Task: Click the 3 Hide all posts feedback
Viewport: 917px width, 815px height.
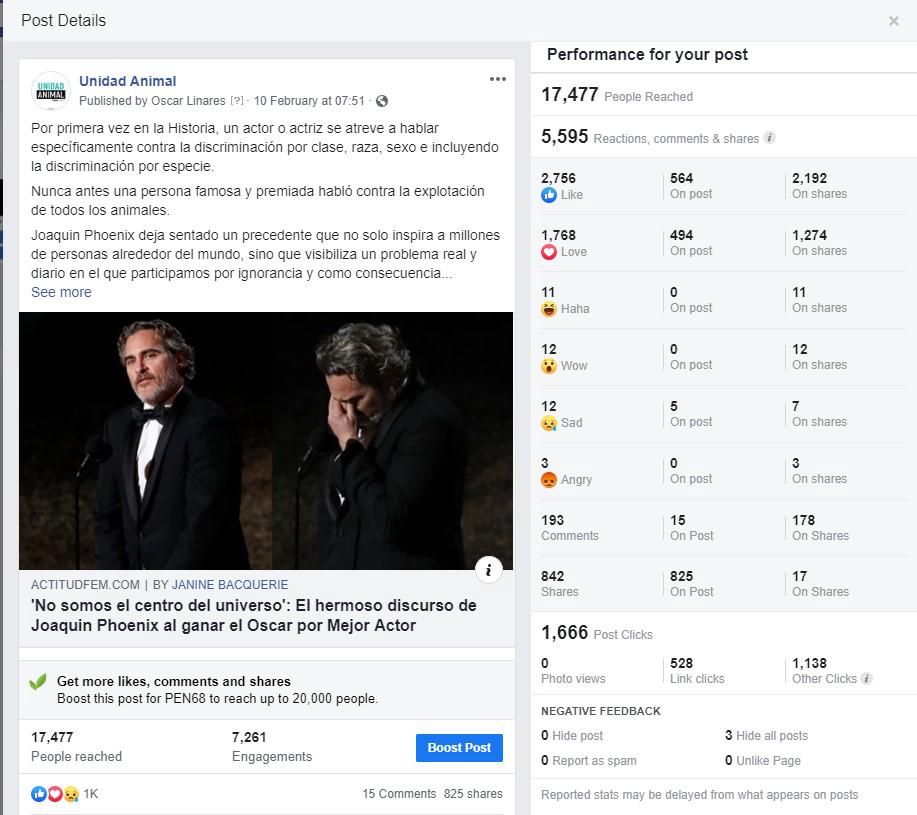Action: [x=766, y=735]
